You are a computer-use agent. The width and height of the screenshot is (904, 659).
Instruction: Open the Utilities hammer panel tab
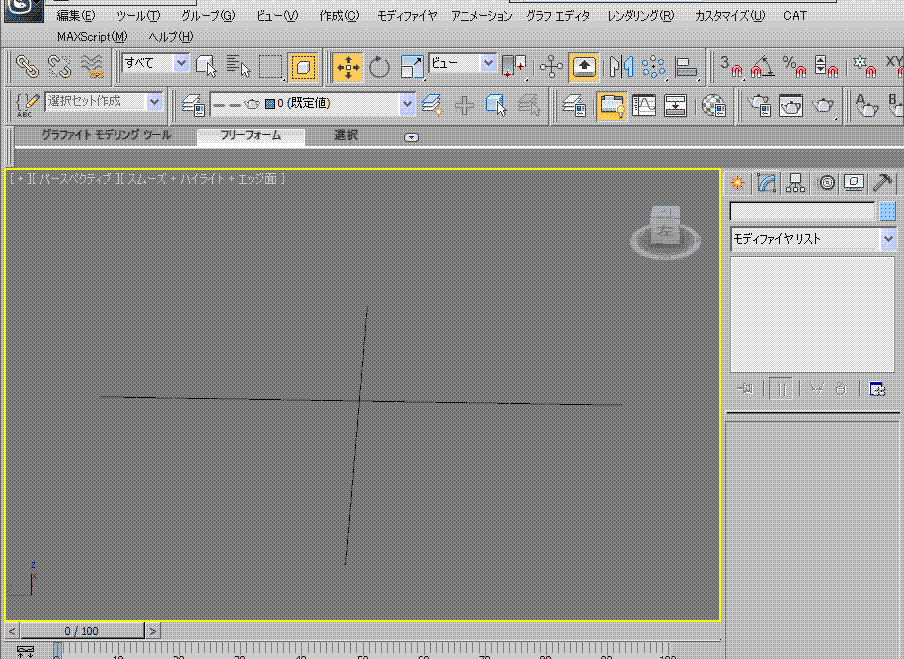point(882,183)
